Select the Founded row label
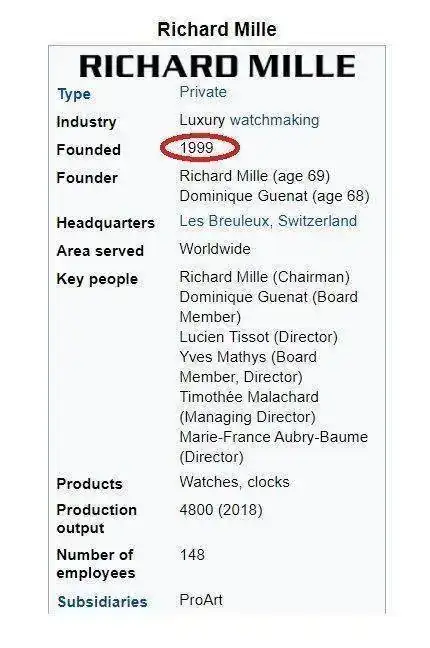The image size is (430, 648). 88,150
